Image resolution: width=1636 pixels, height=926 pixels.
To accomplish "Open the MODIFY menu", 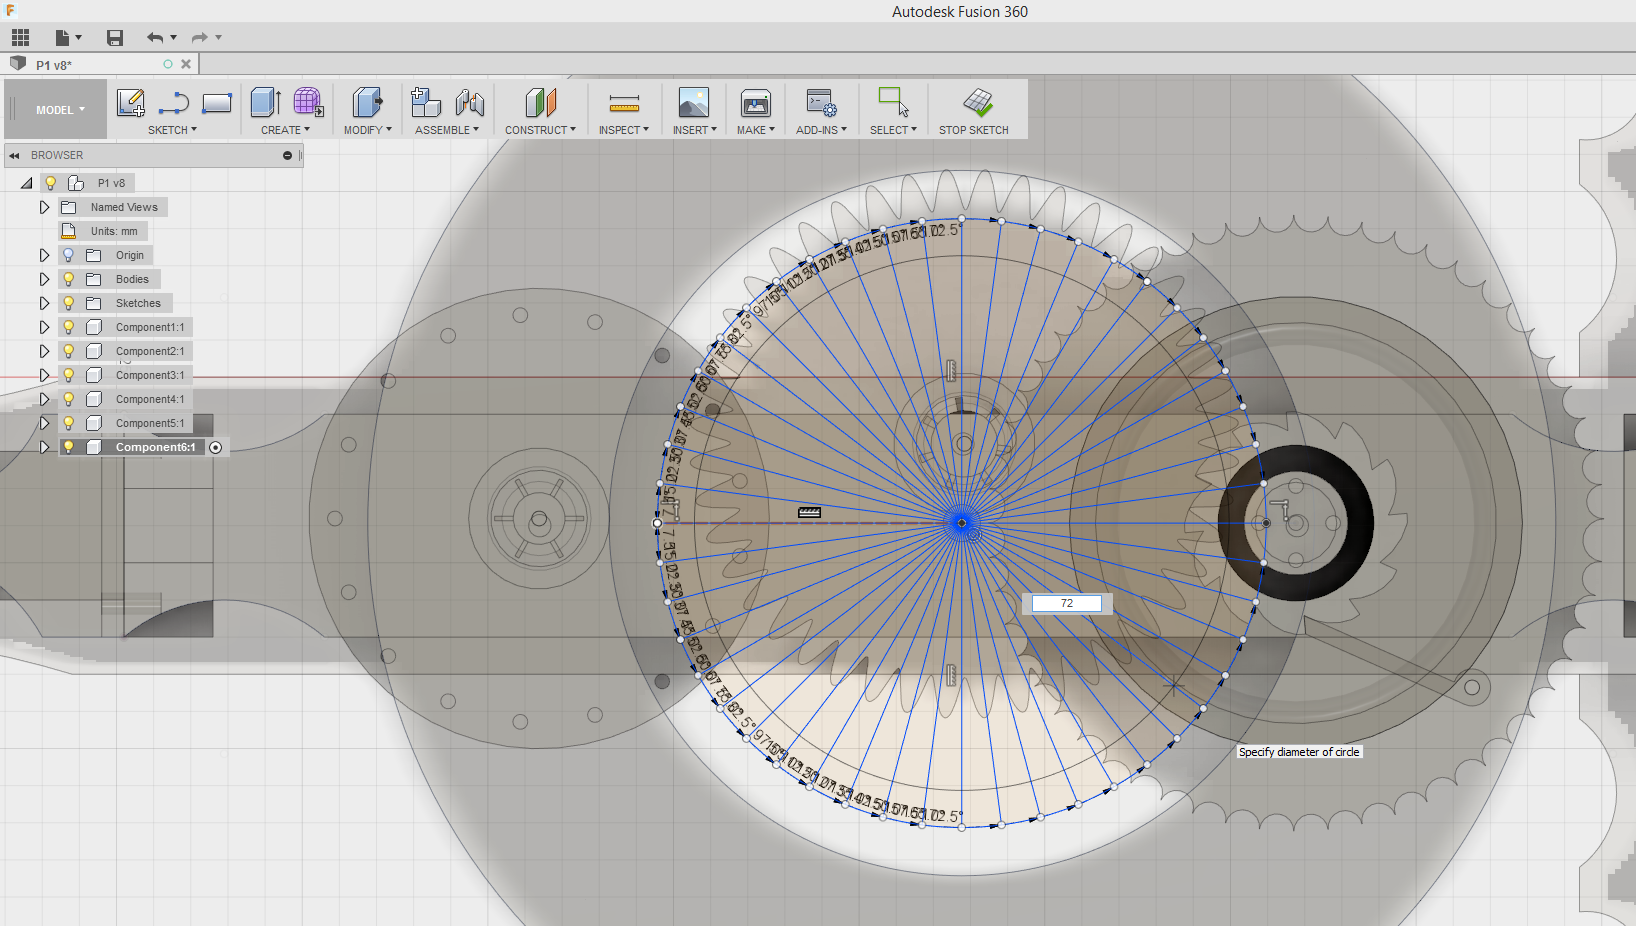I will point(367,130).
